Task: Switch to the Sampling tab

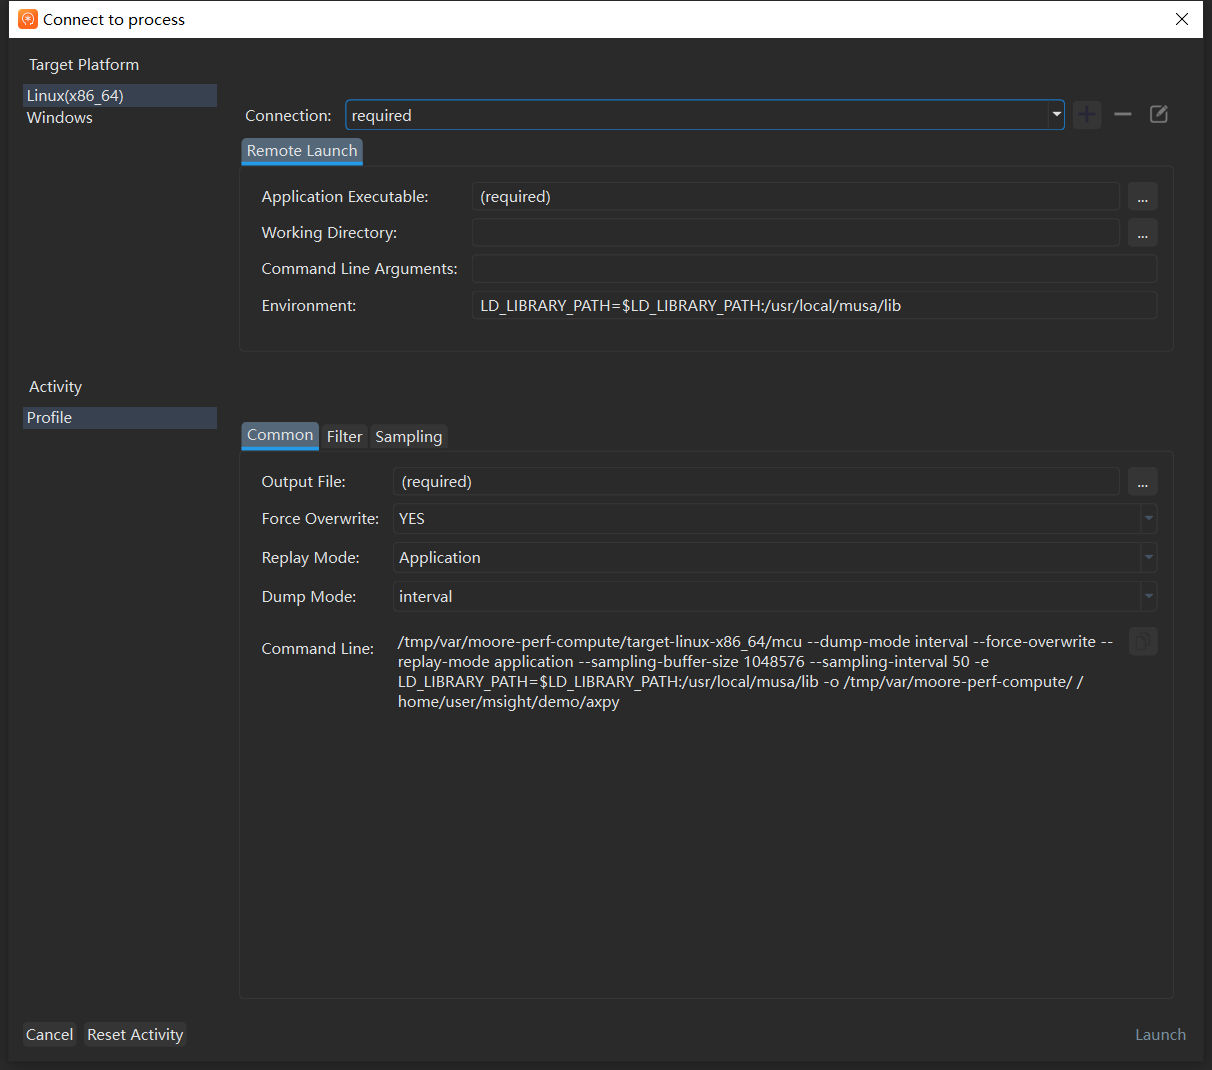Action: coord(408,436)
